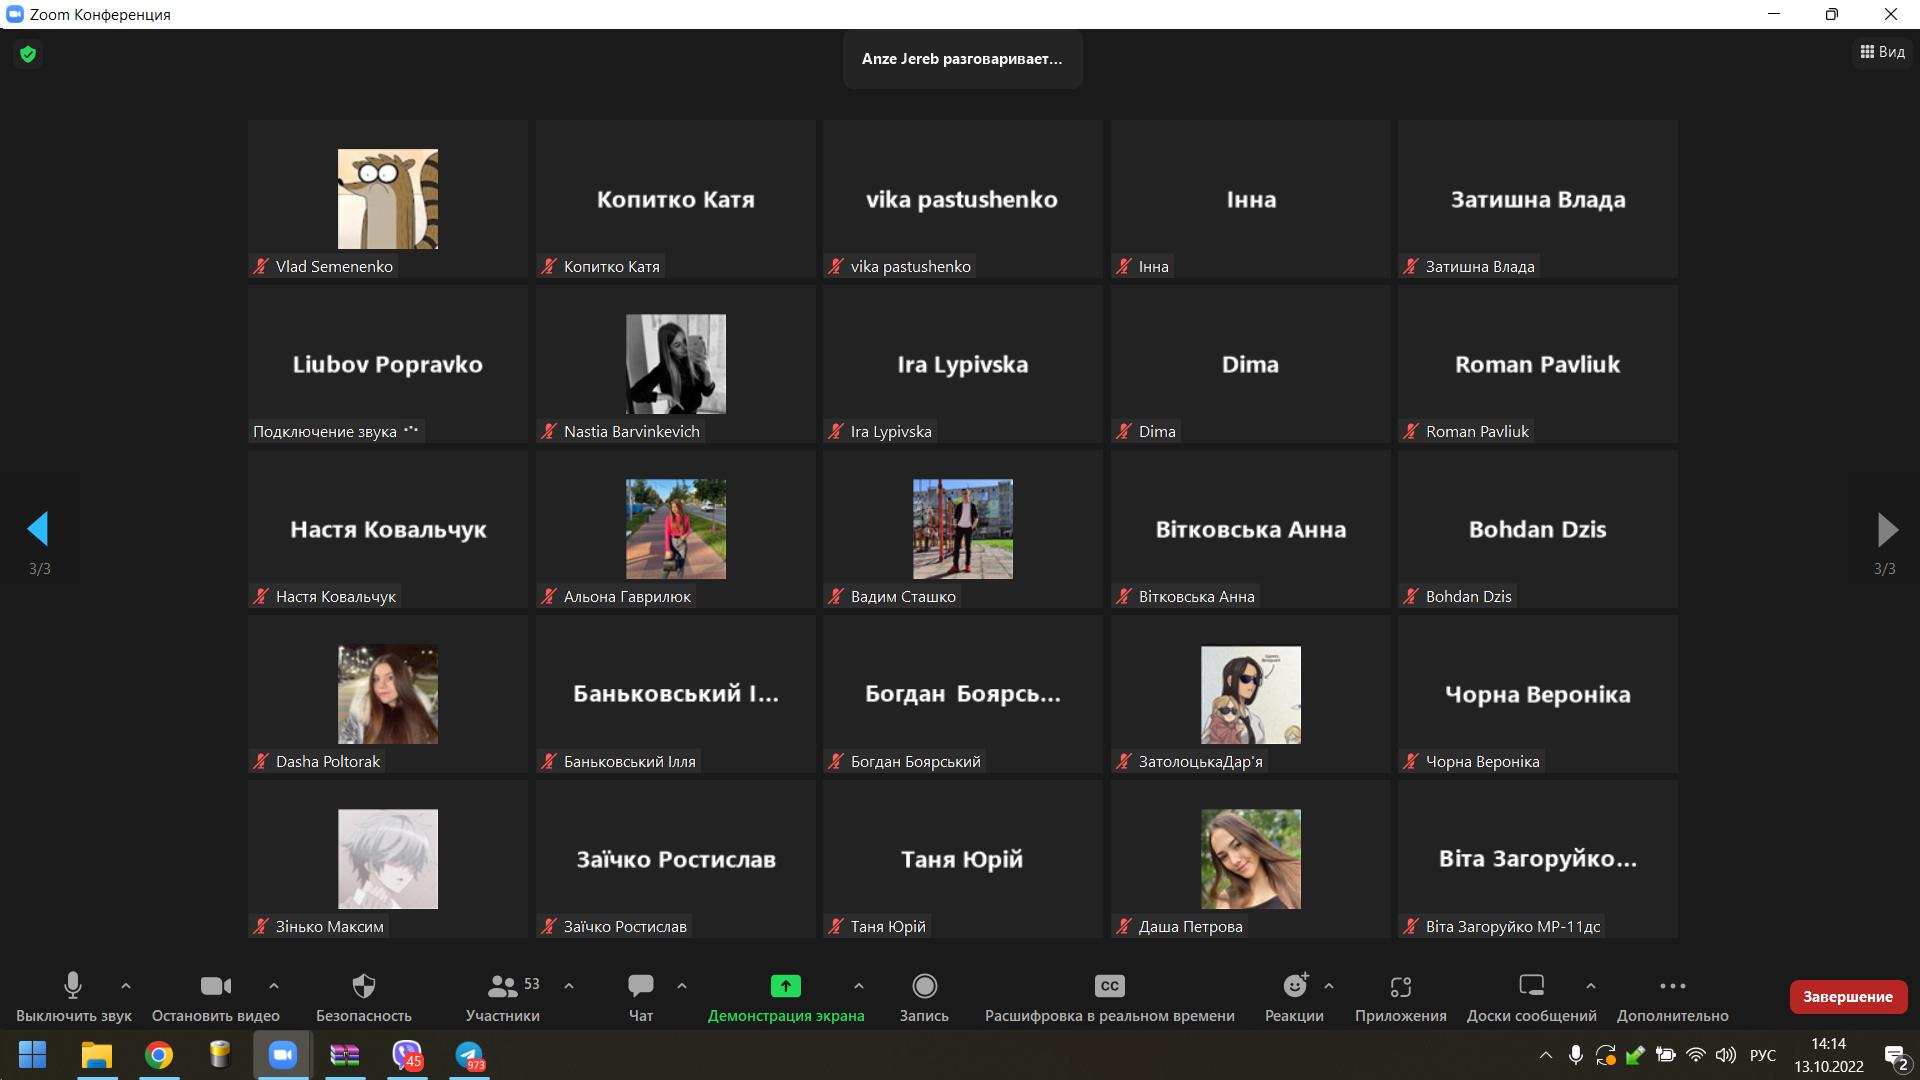This screenshot has width=1920, height=1080.
Task: Start recording the meeting
Action: 924,987
